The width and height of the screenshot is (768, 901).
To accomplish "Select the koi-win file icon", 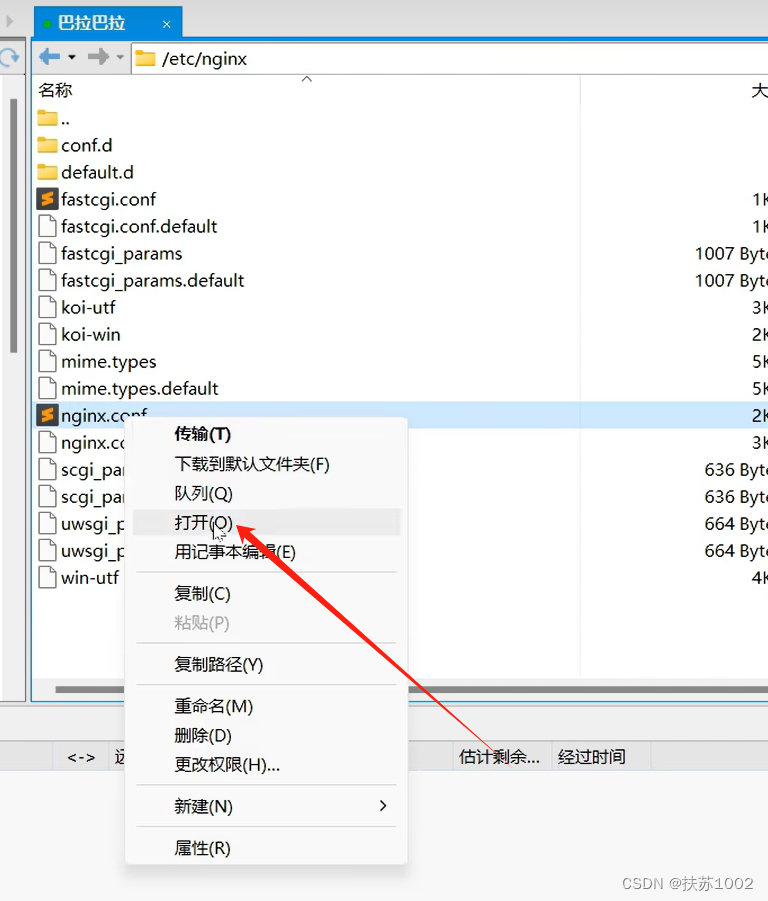I will pyautogui.click(x=48, y=334).
